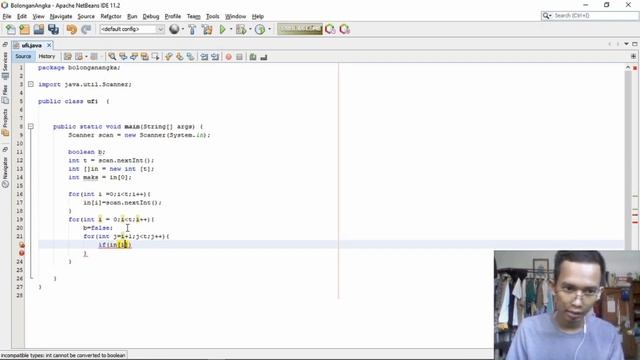Click the Comment lines icon
The height and width of the screenshot is (360, 640).
point(253,57)
